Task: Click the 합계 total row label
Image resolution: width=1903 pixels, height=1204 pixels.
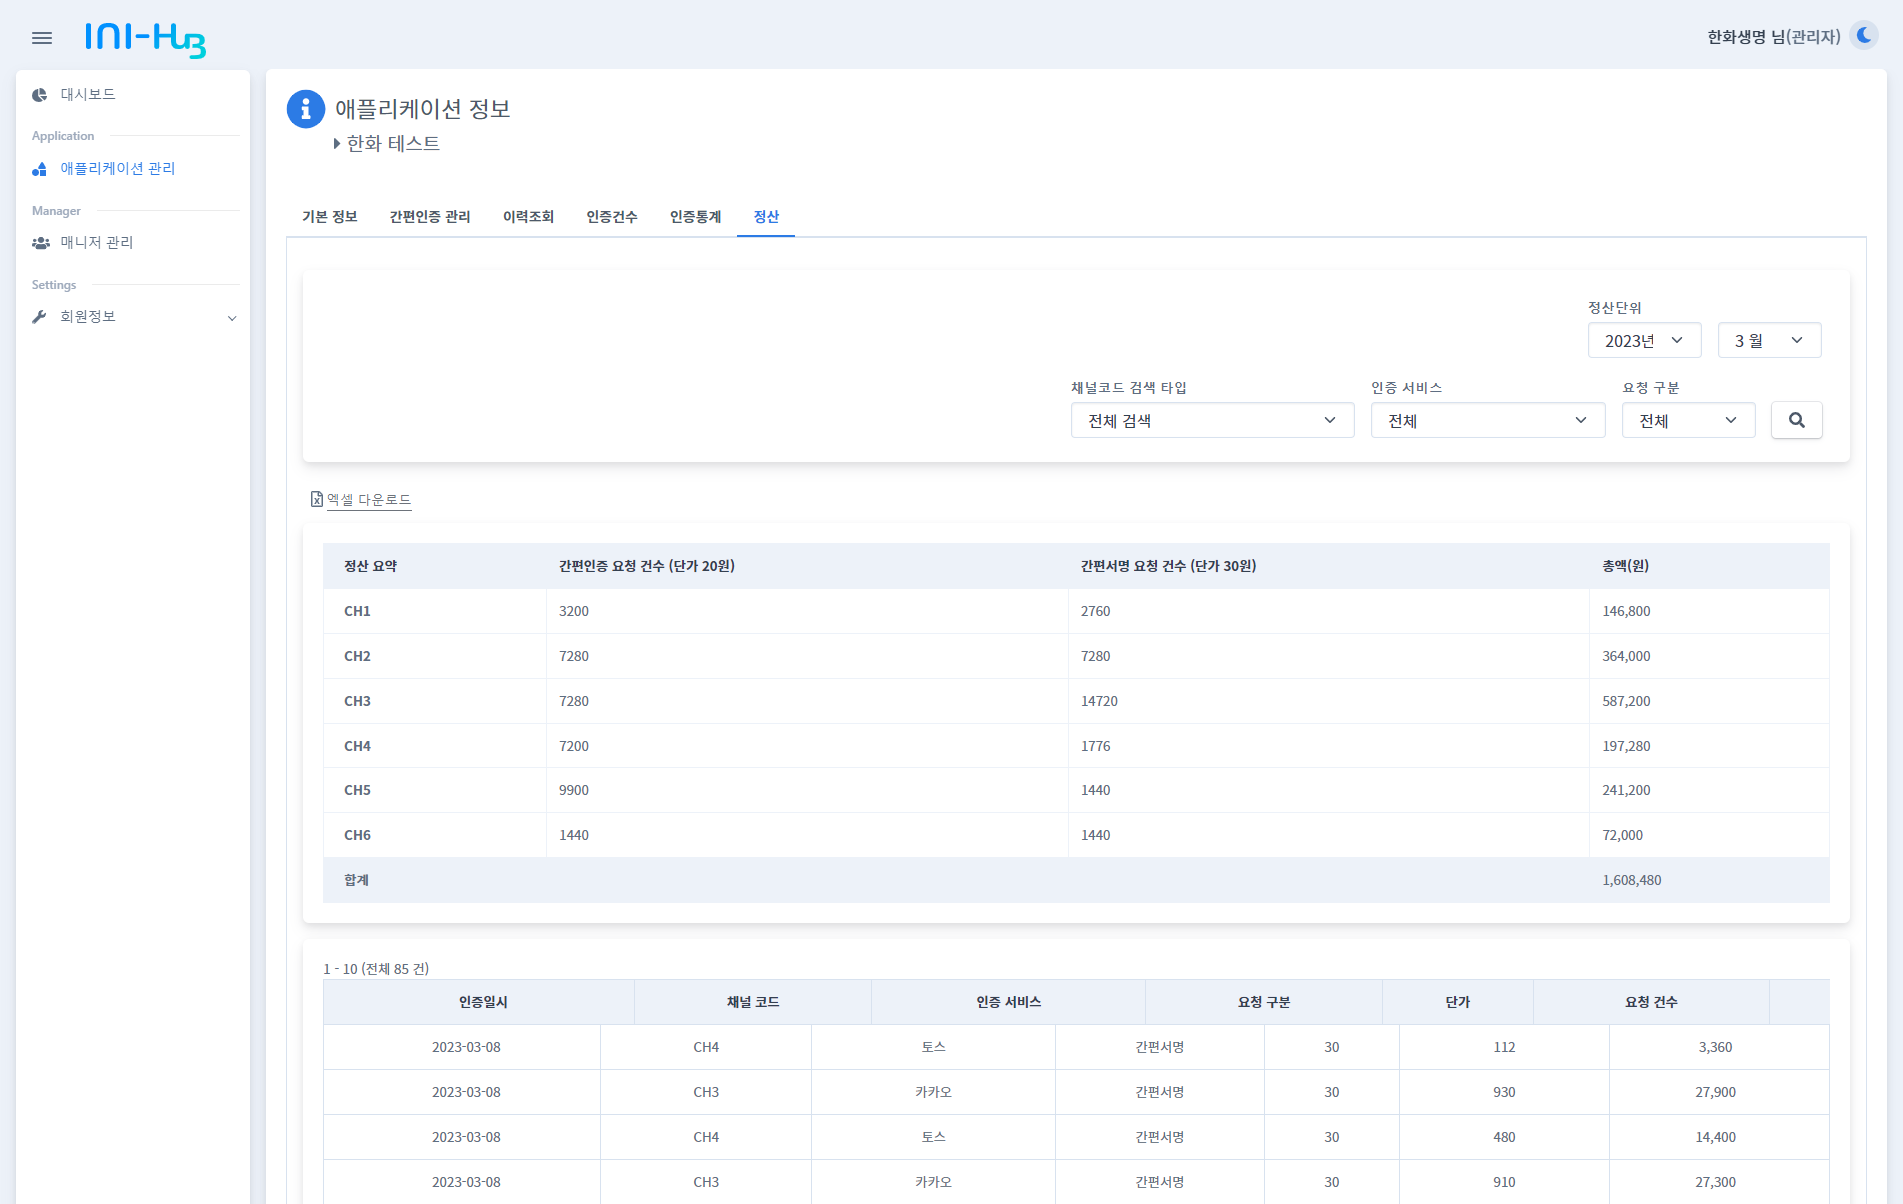Action: coord(357,880)
